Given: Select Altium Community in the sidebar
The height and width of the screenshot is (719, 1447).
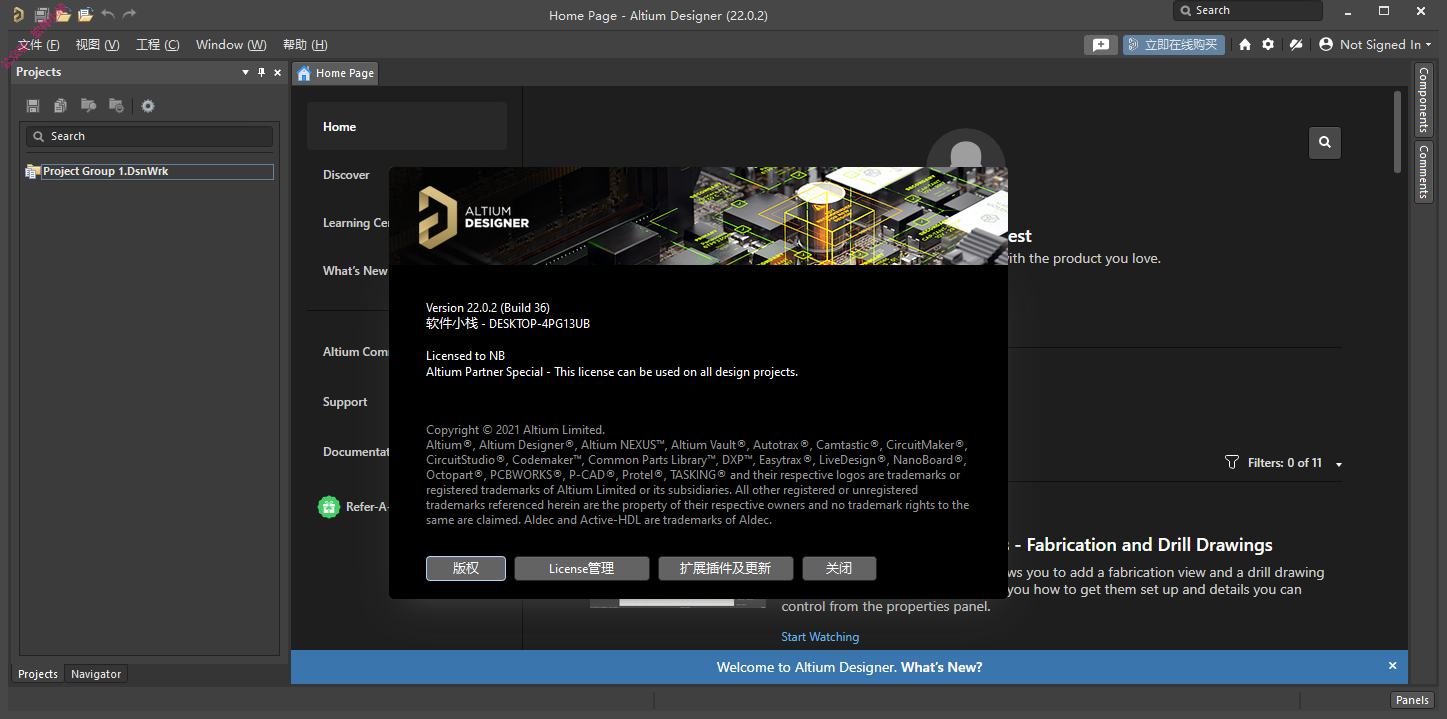Looking at the screenshot, I should [356, 352].
